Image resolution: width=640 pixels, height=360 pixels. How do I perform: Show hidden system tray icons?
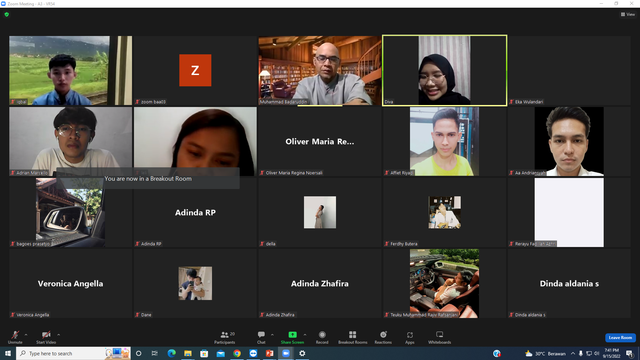coord(573,353)
